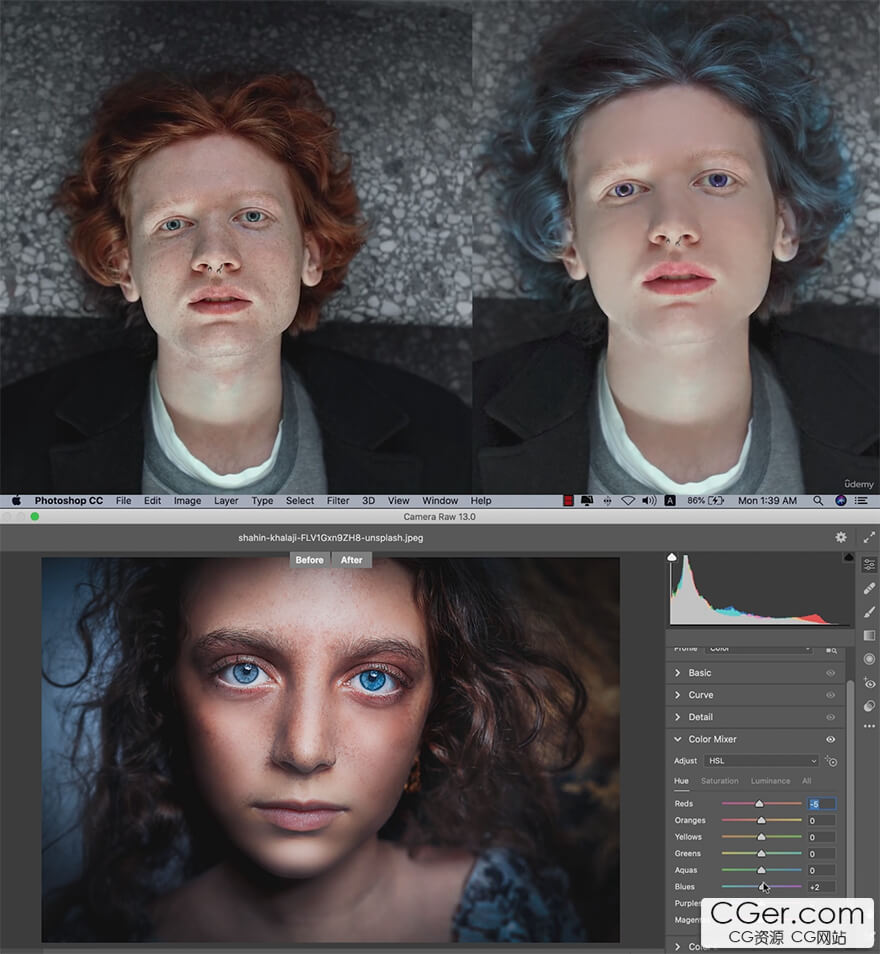Screen dimensions: 880x954
Task: Click the Aquas value input field
Action: point(822,871)
